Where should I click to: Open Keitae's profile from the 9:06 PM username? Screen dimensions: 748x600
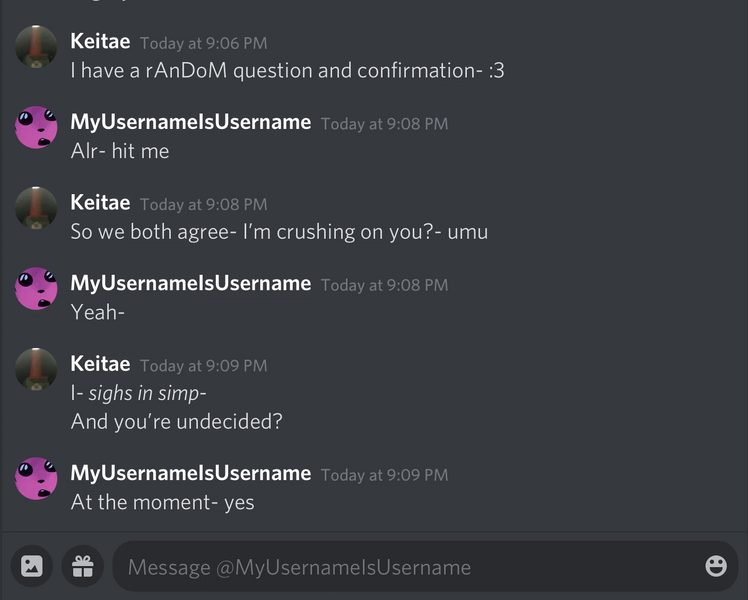(100, 41)
